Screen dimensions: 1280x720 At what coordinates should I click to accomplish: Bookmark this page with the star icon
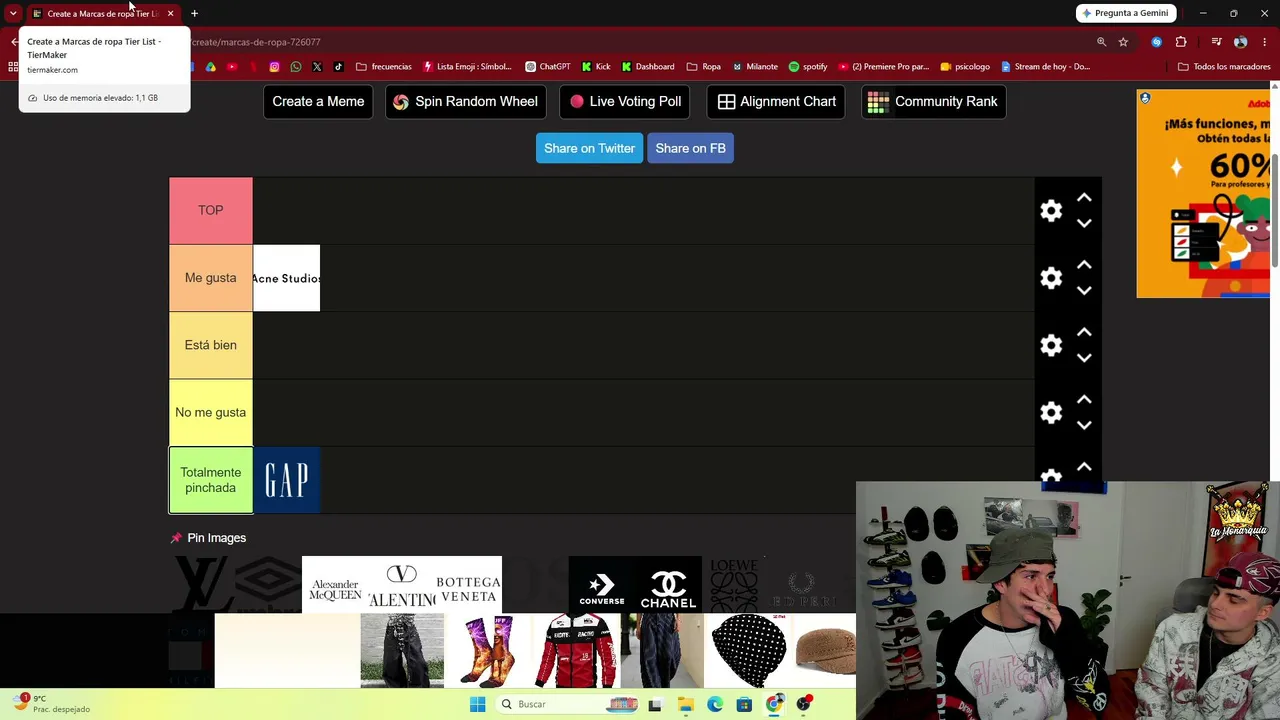pos(1123,42)
